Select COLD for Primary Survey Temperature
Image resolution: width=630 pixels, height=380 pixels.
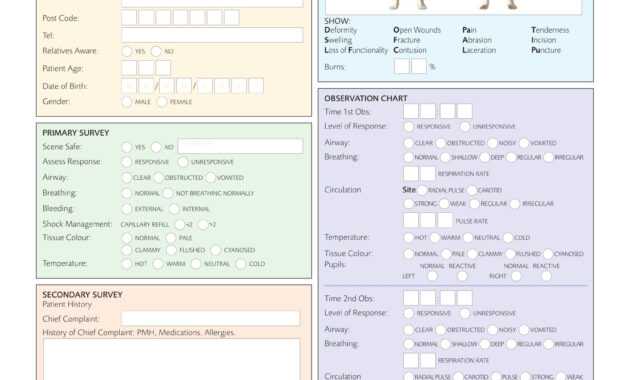click(x=241, y=264)
